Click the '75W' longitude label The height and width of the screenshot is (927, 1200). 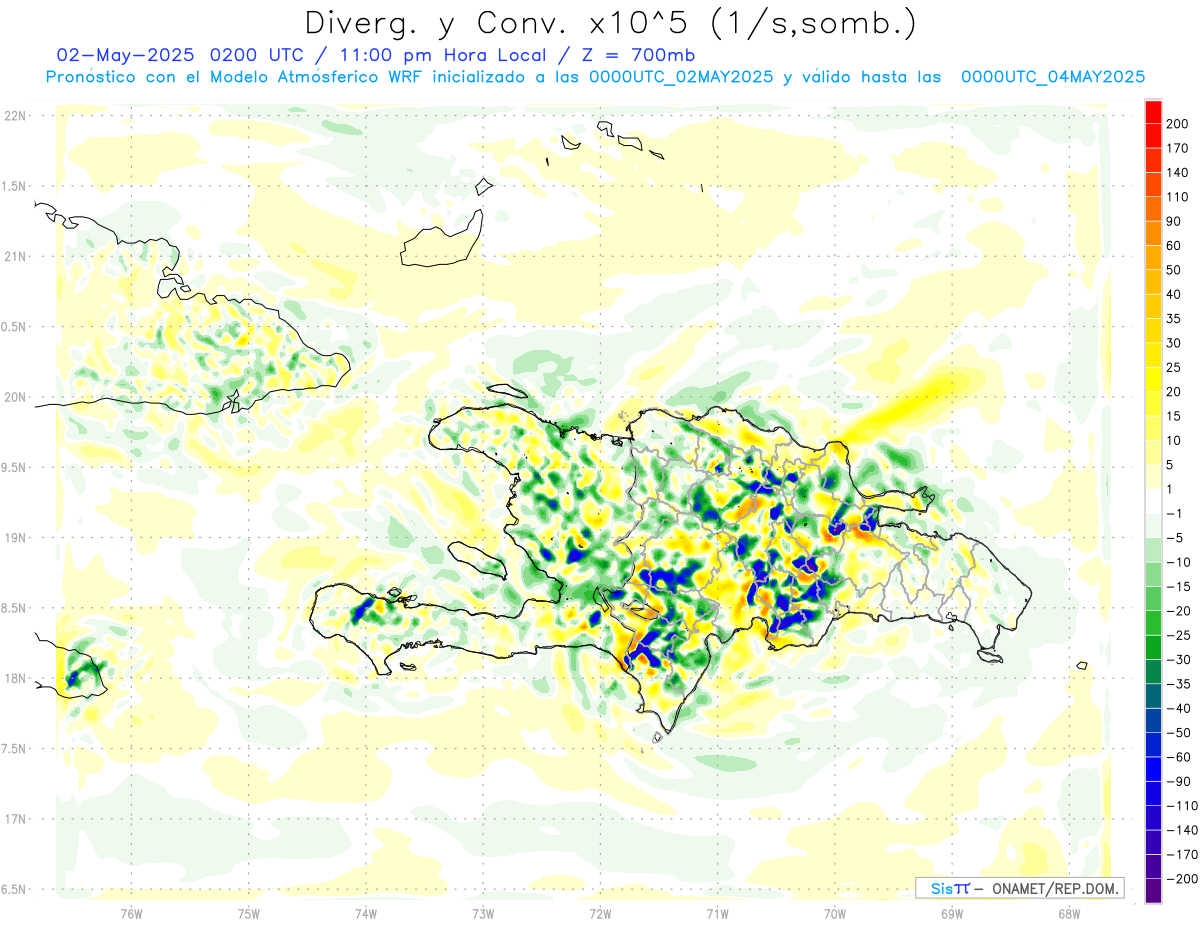(x=249, y=913)
